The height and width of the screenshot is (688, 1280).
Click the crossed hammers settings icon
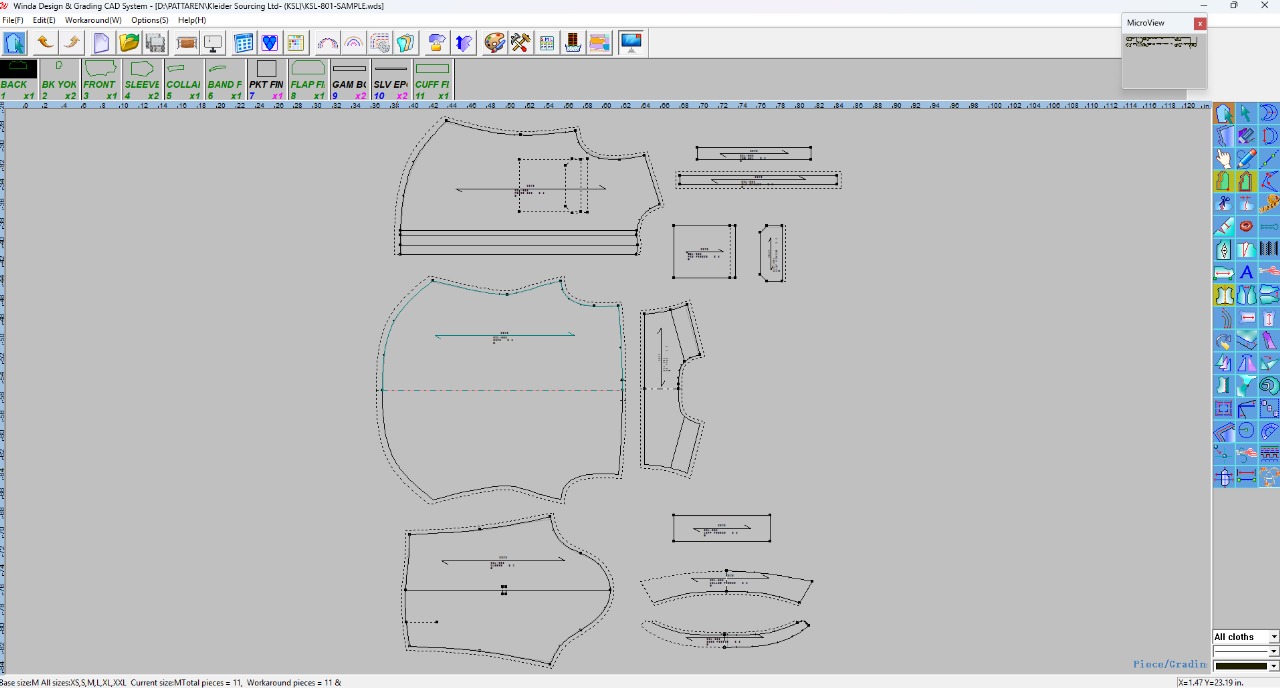(x=520, y=43)
